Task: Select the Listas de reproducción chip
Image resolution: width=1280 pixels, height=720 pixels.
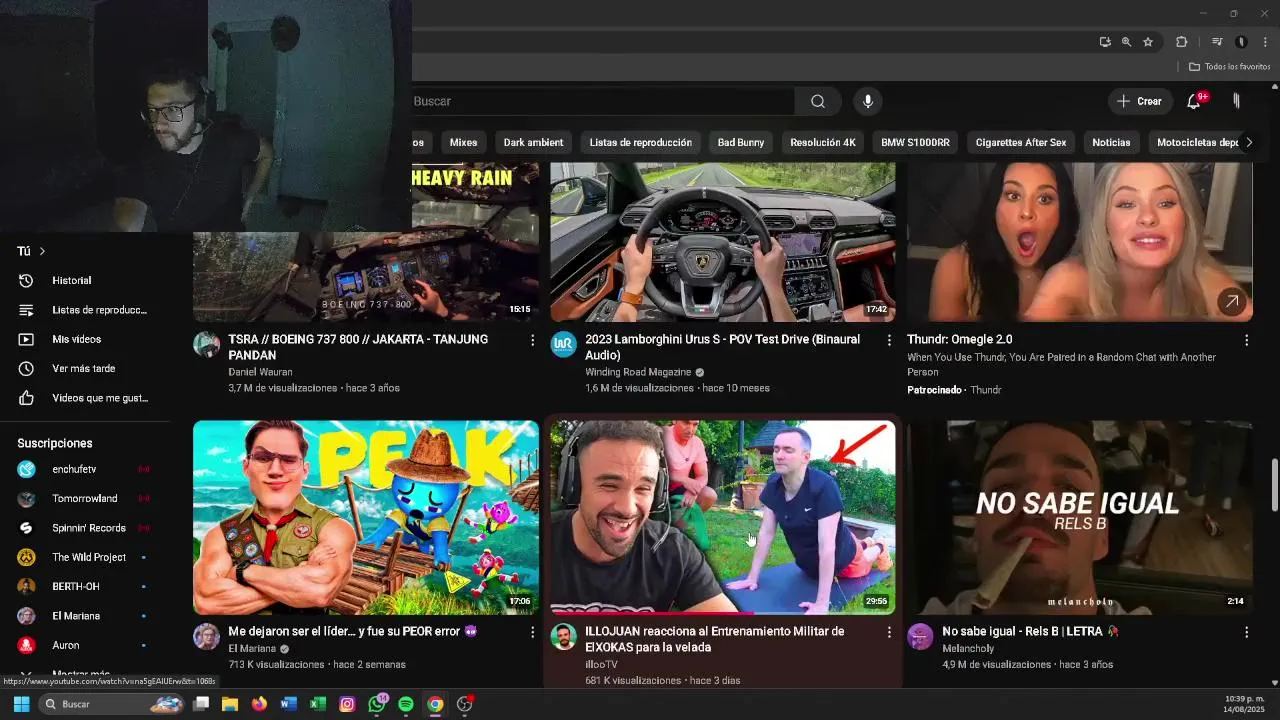Action: coord(640,142)
